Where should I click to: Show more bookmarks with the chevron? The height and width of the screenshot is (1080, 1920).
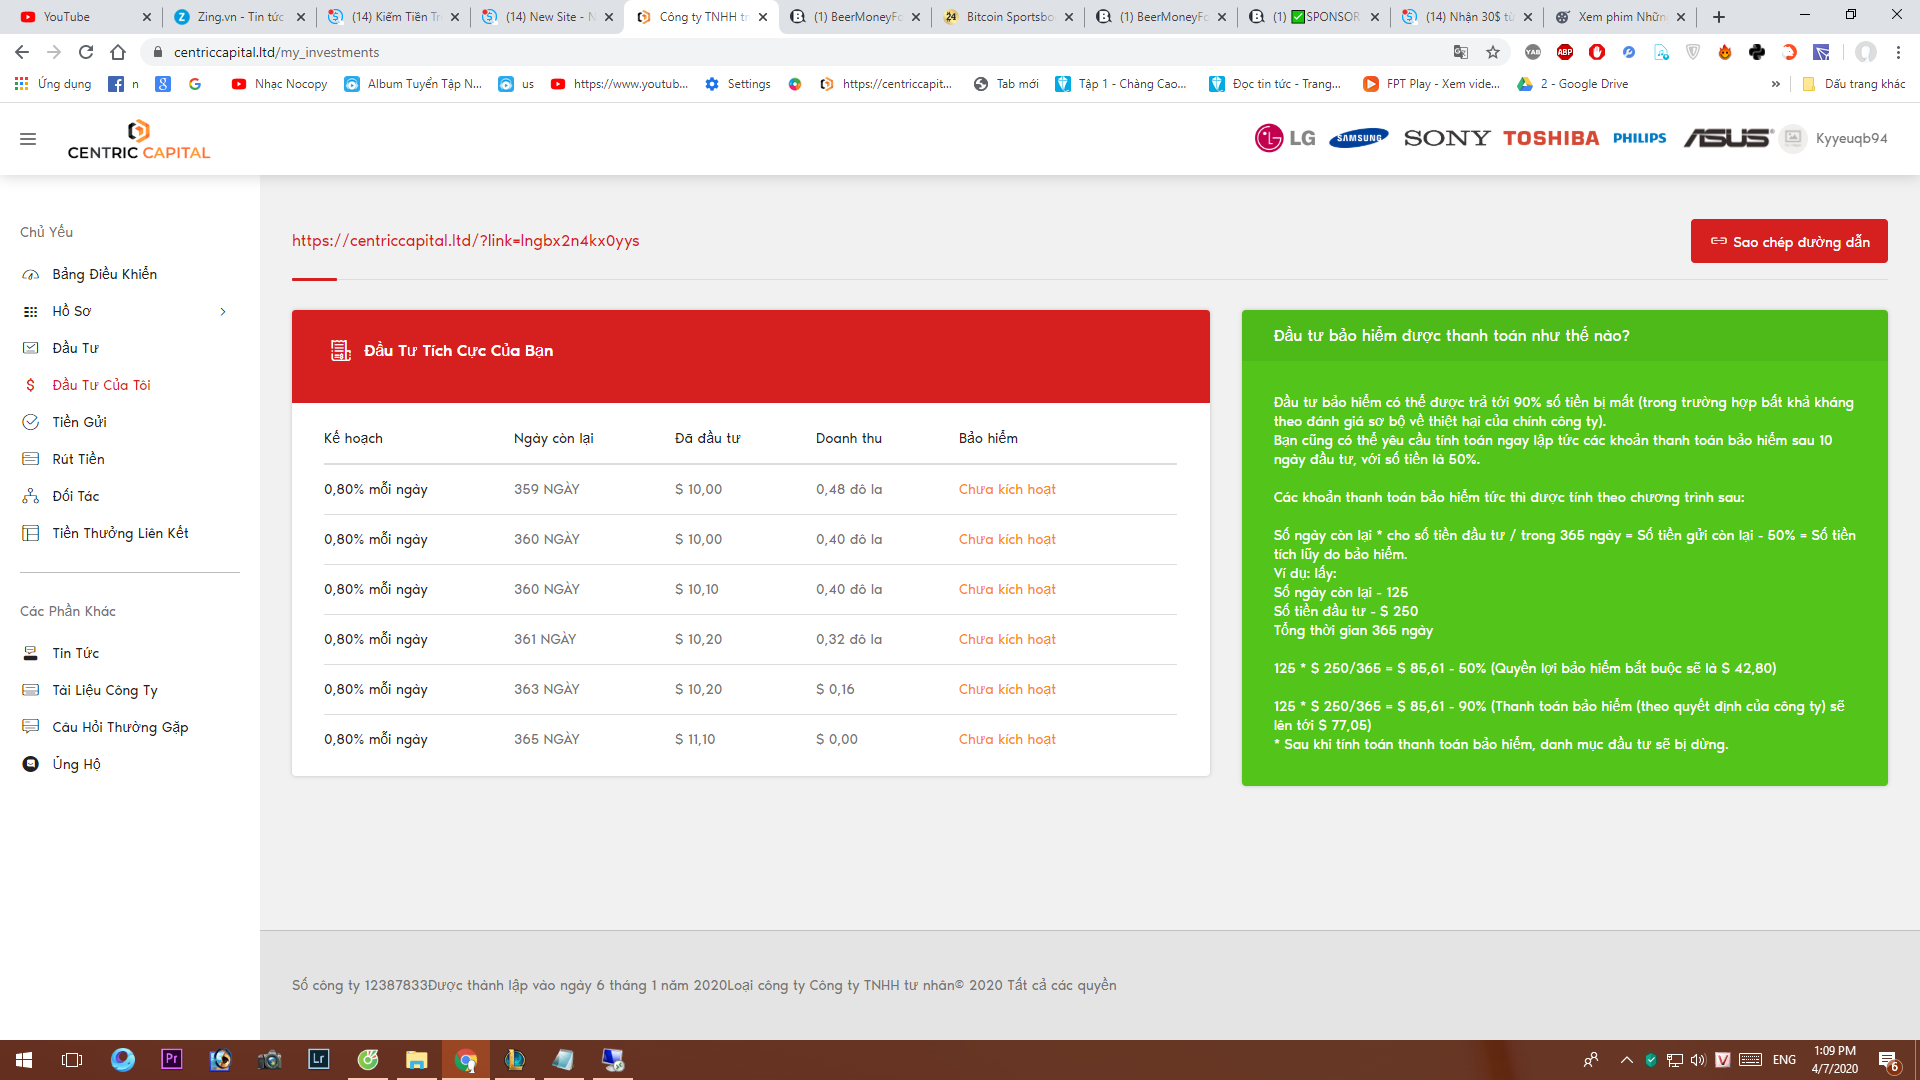tap(1775, 84)
